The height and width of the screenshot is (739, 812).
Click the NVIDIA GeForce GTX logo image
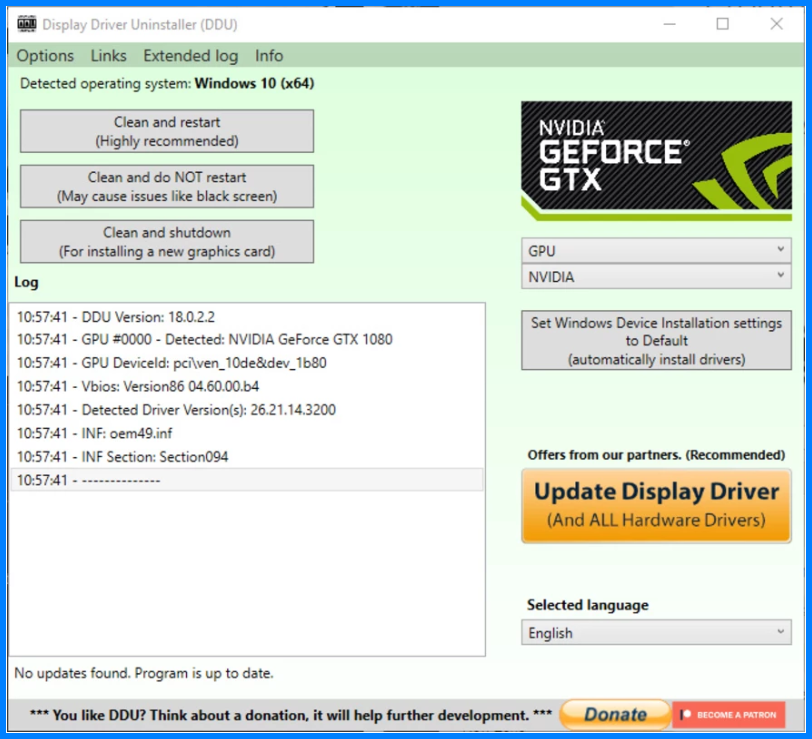pyautogui.click(x=656, y=161)
